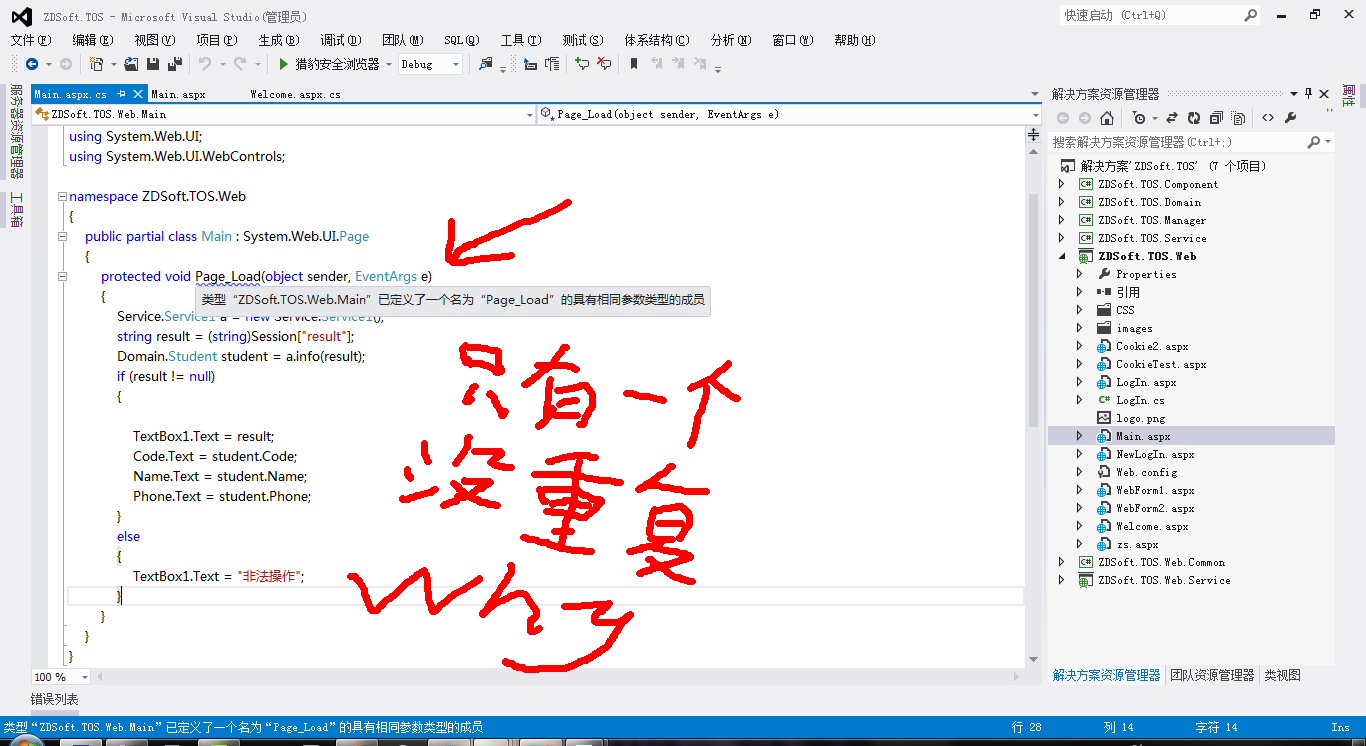This screenshot has height=746, width=1366.
Task: Click the Open File toolbar icon
Action: [132, 64]
